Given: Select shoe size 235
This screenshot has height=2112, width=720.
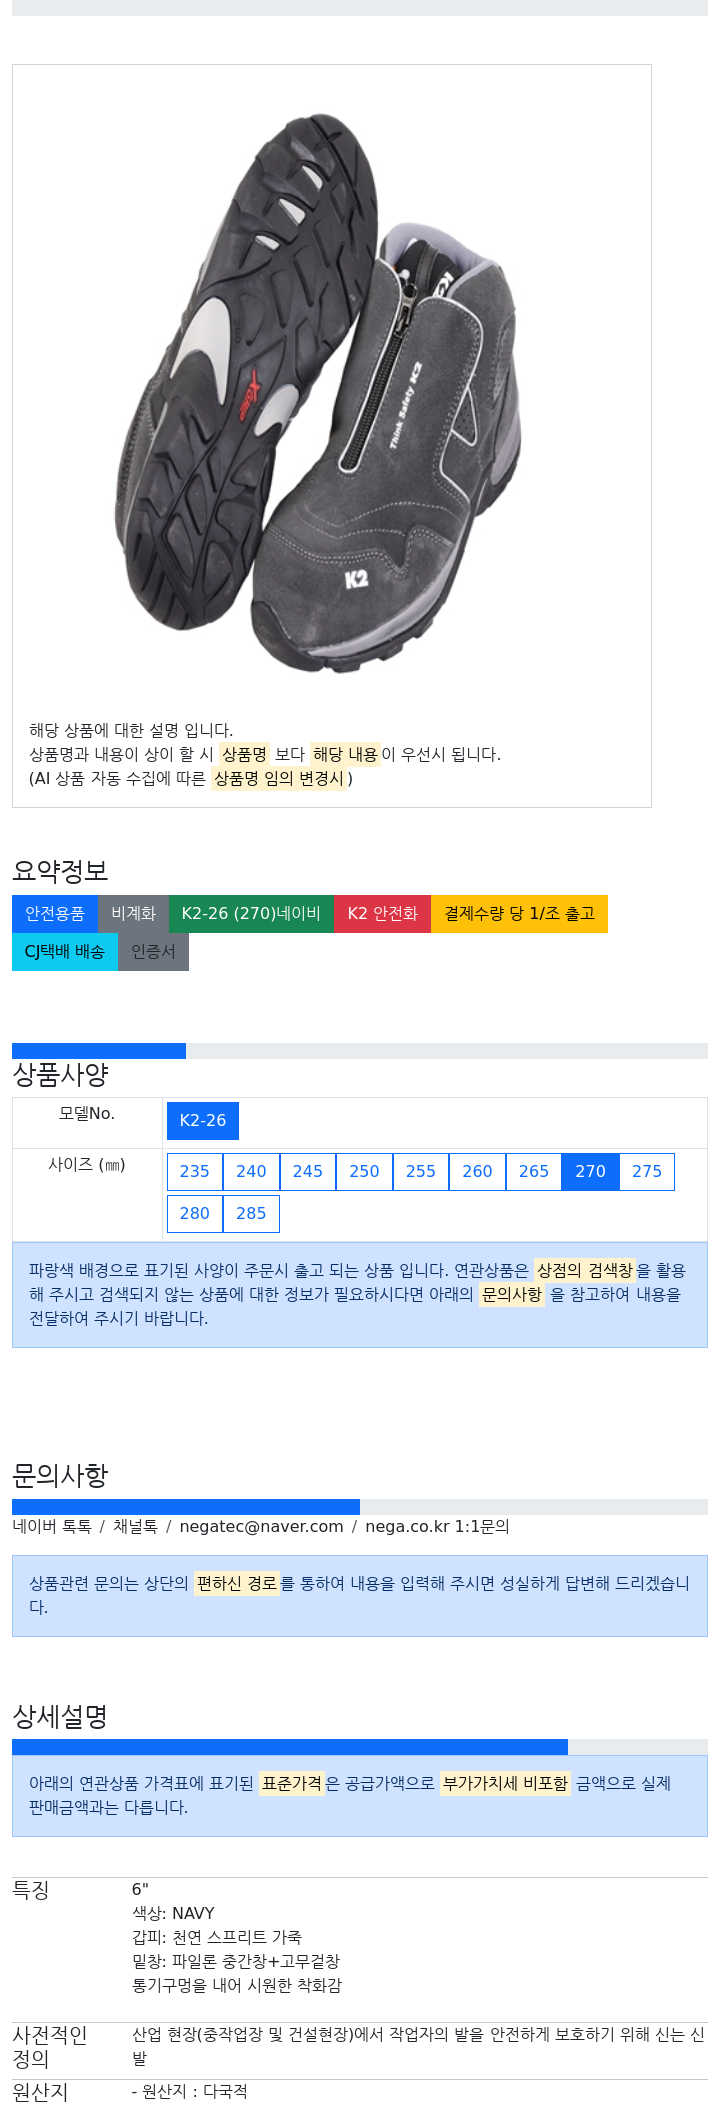Looking at the screenshot, I should 195,1172.
